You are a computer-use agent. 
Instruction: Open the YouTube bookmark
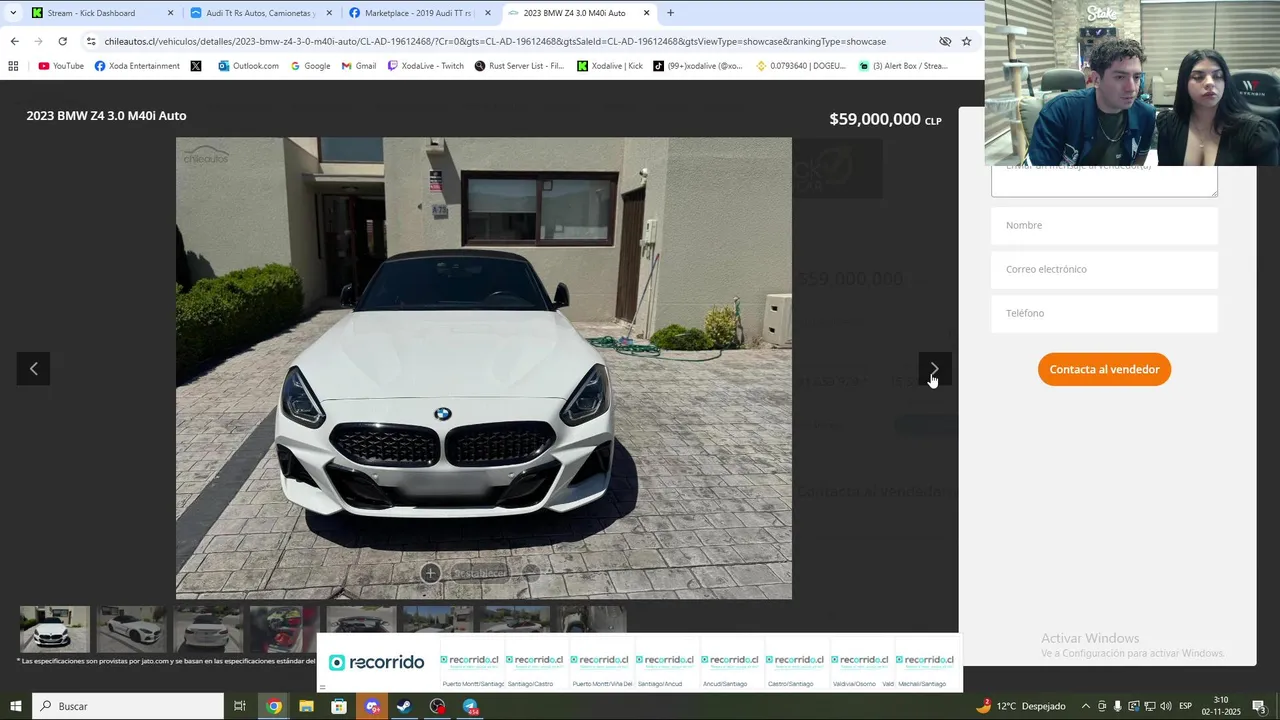point(60,66)
